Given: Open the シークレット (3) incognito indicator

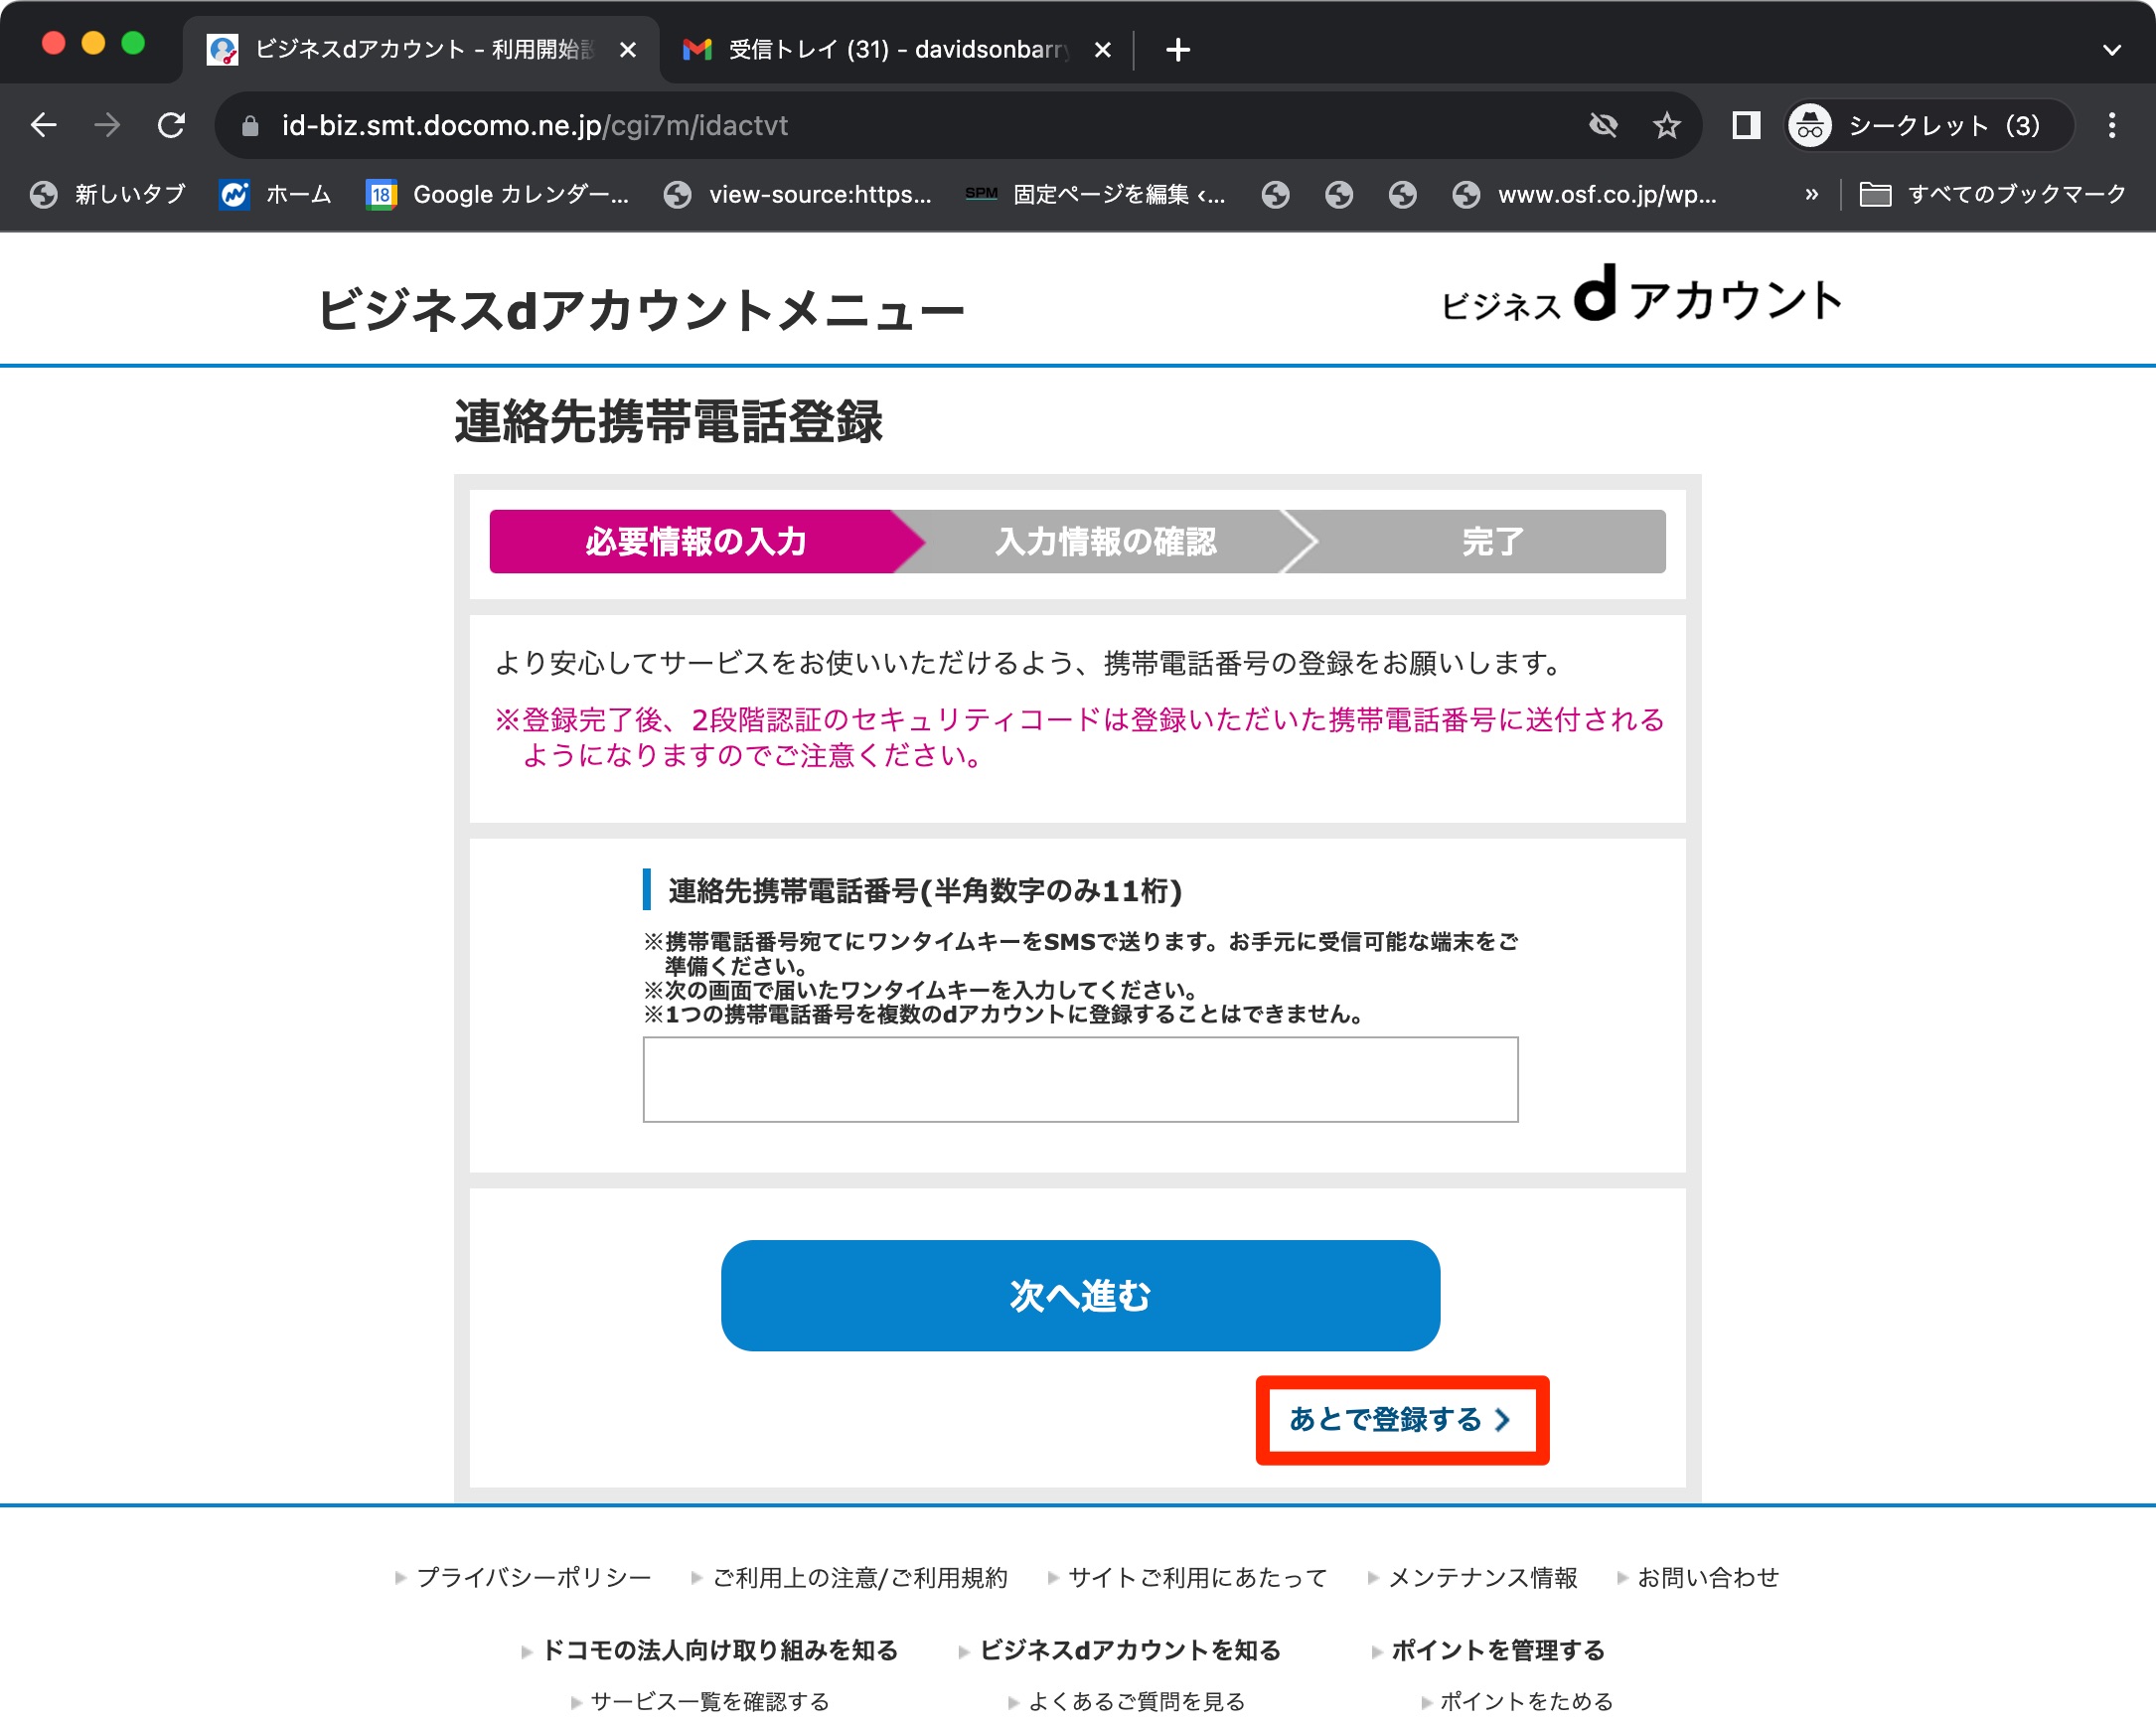Looking at the screenshot, I should [x=1929, y=125].
